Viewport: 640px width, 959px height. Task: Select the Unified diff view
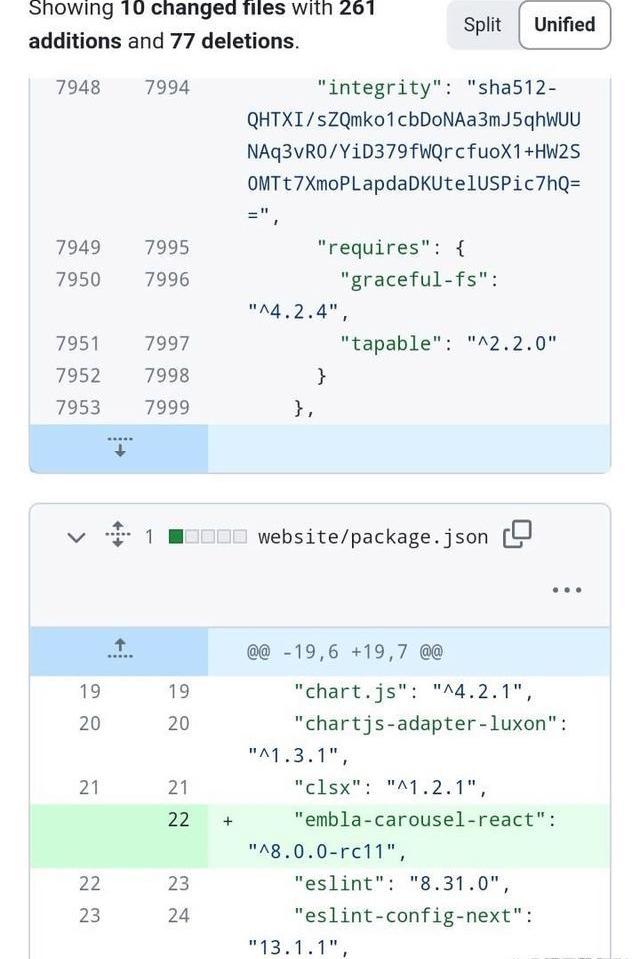(564, 25)
